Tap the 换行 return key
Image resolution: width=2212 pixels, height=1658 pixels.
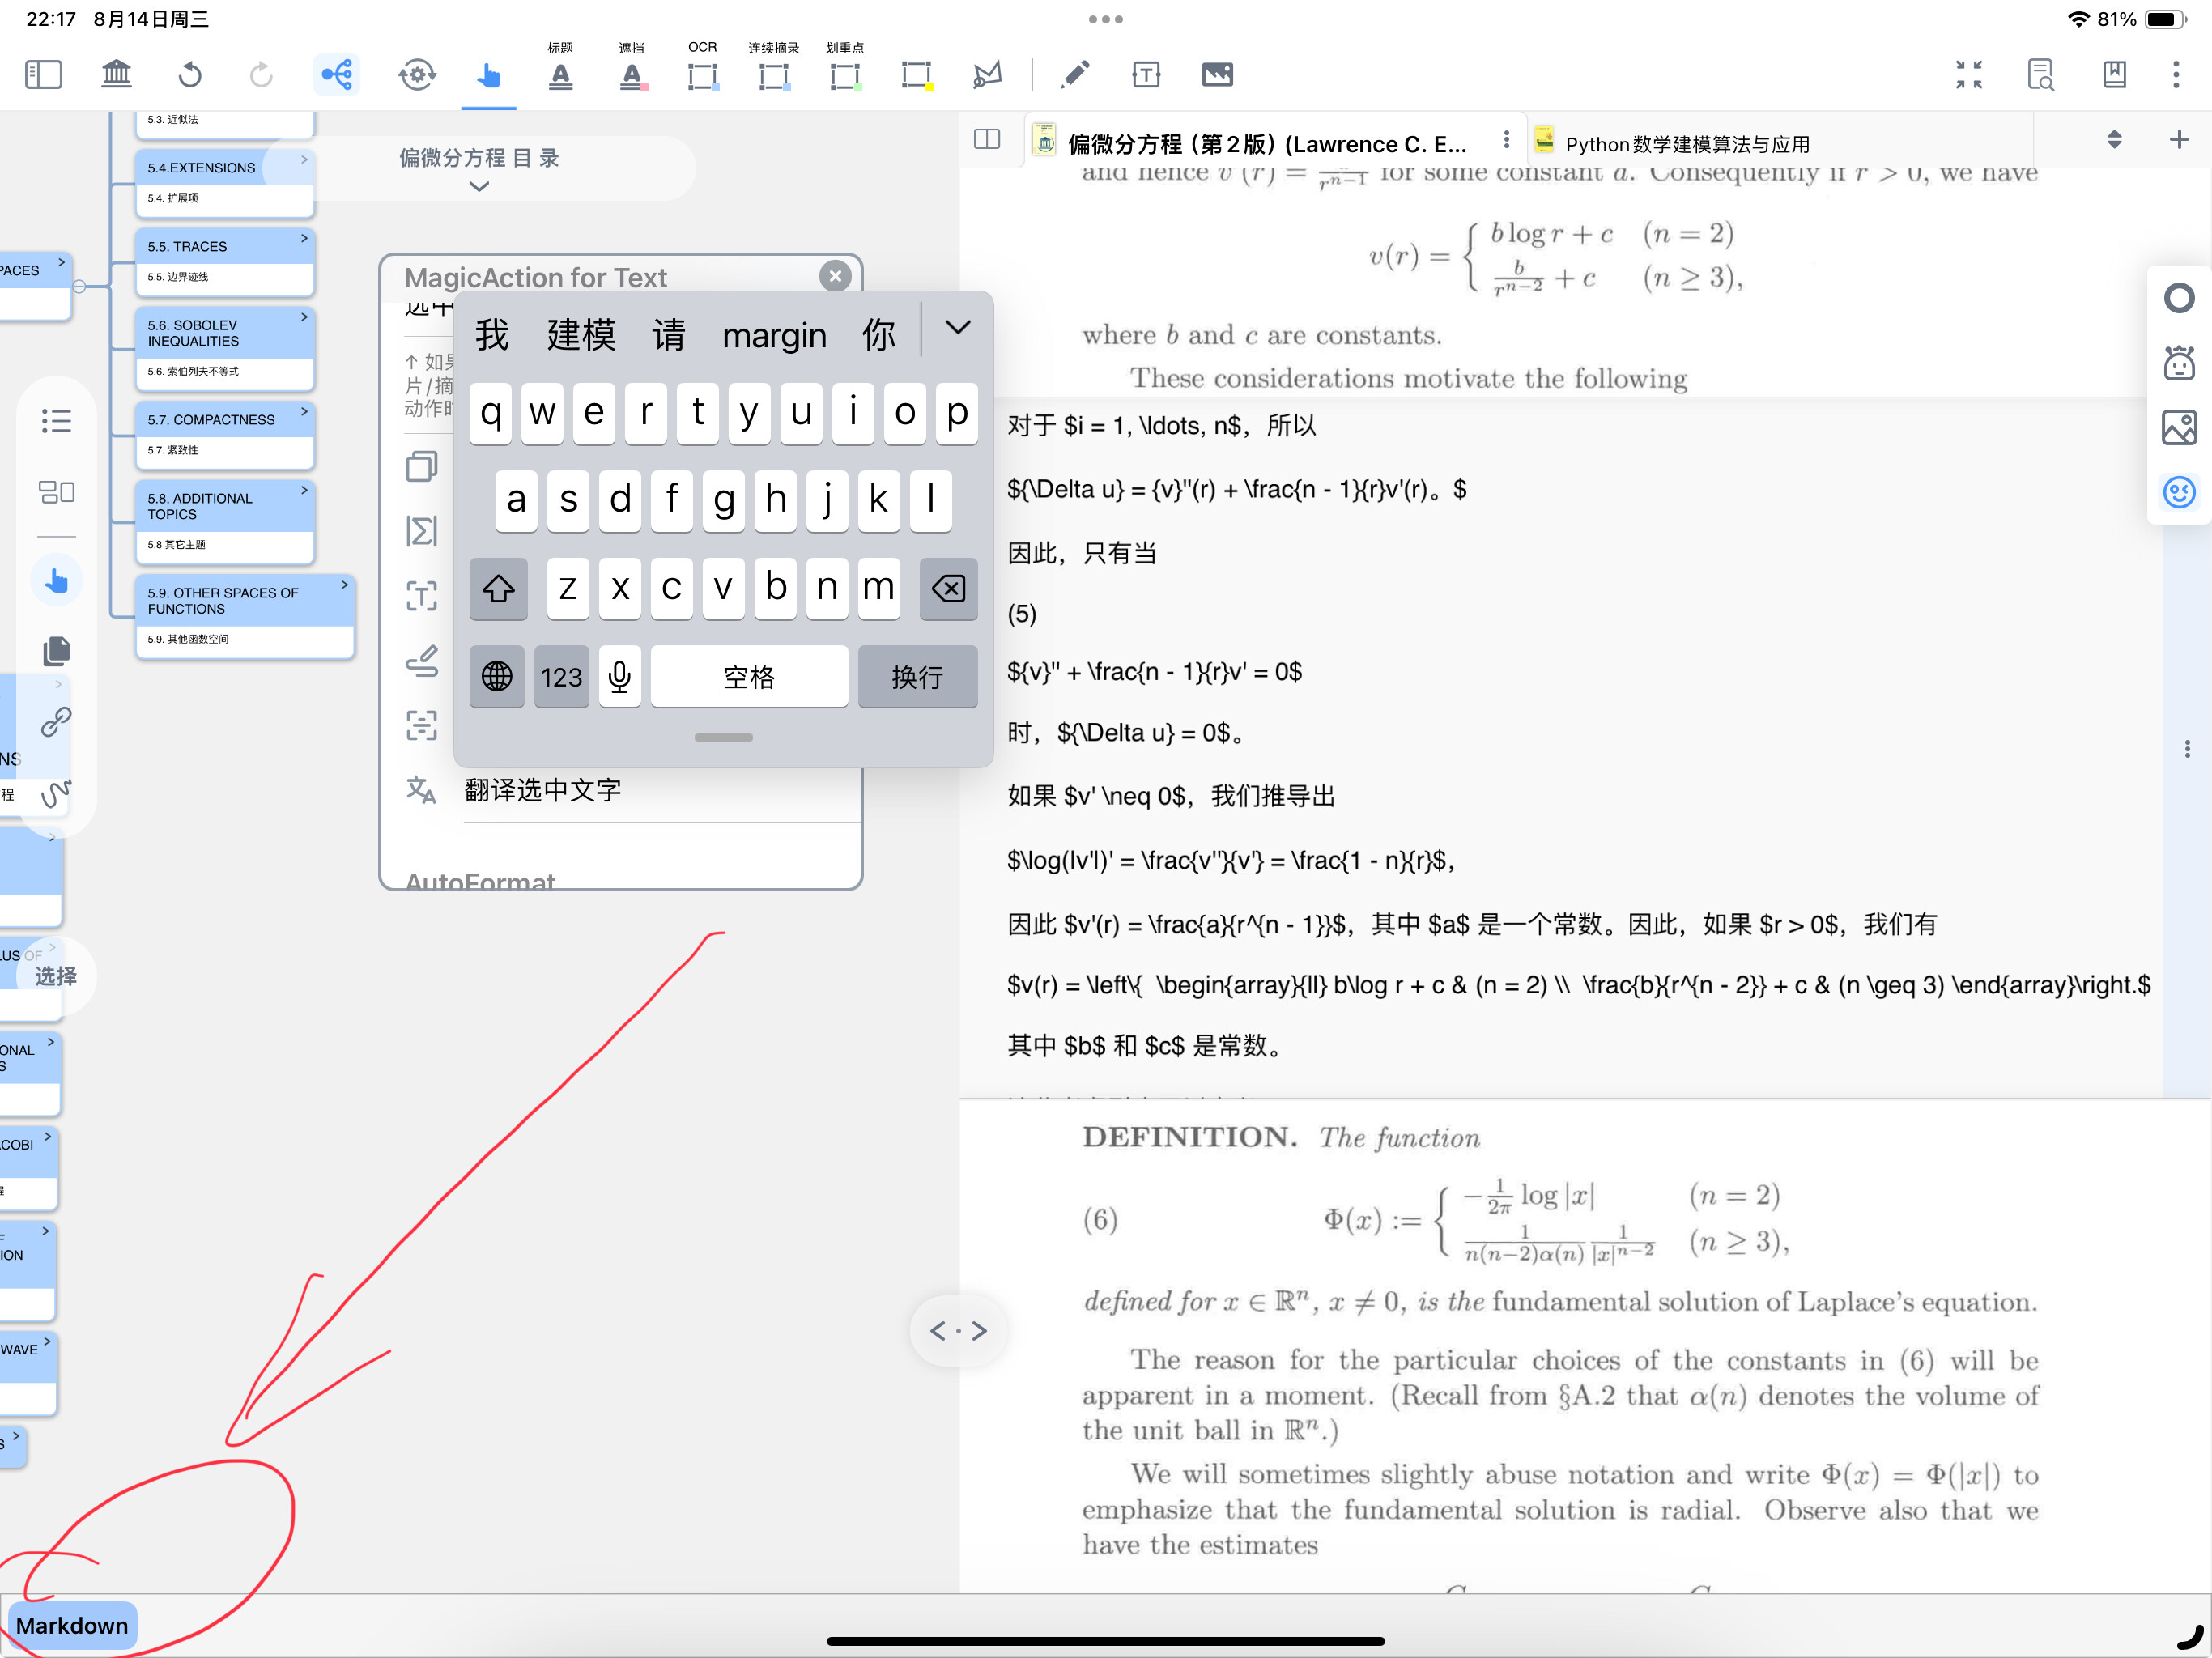point(917,677)
